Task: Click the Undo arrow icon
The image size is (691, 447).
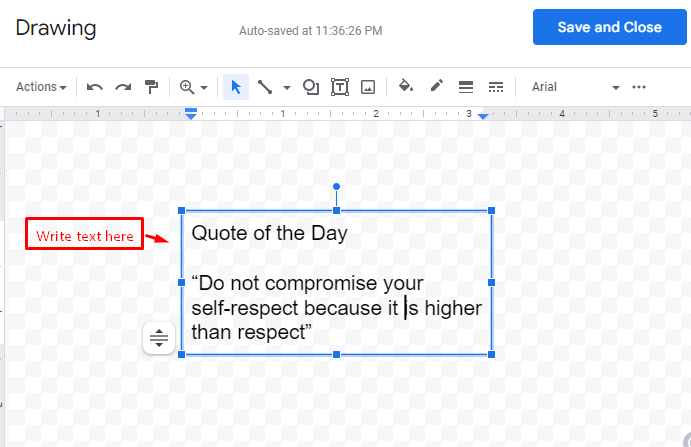Action: point(94,87)
